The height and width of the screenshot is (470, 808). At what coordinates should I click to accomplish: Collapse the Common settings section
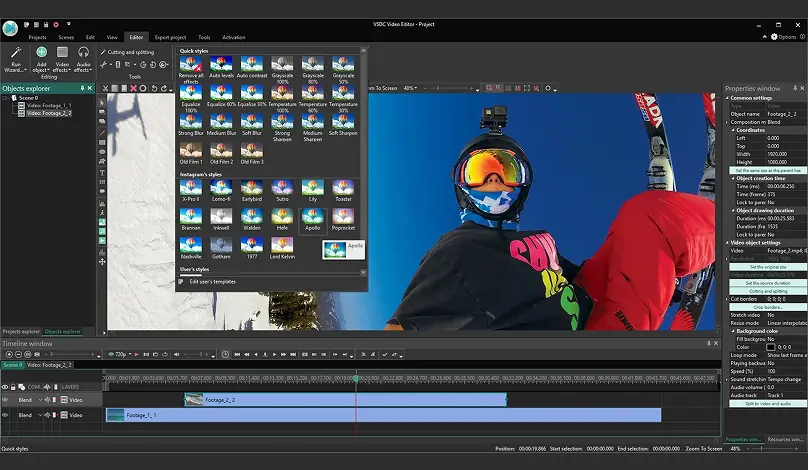(x=728, y=98)
